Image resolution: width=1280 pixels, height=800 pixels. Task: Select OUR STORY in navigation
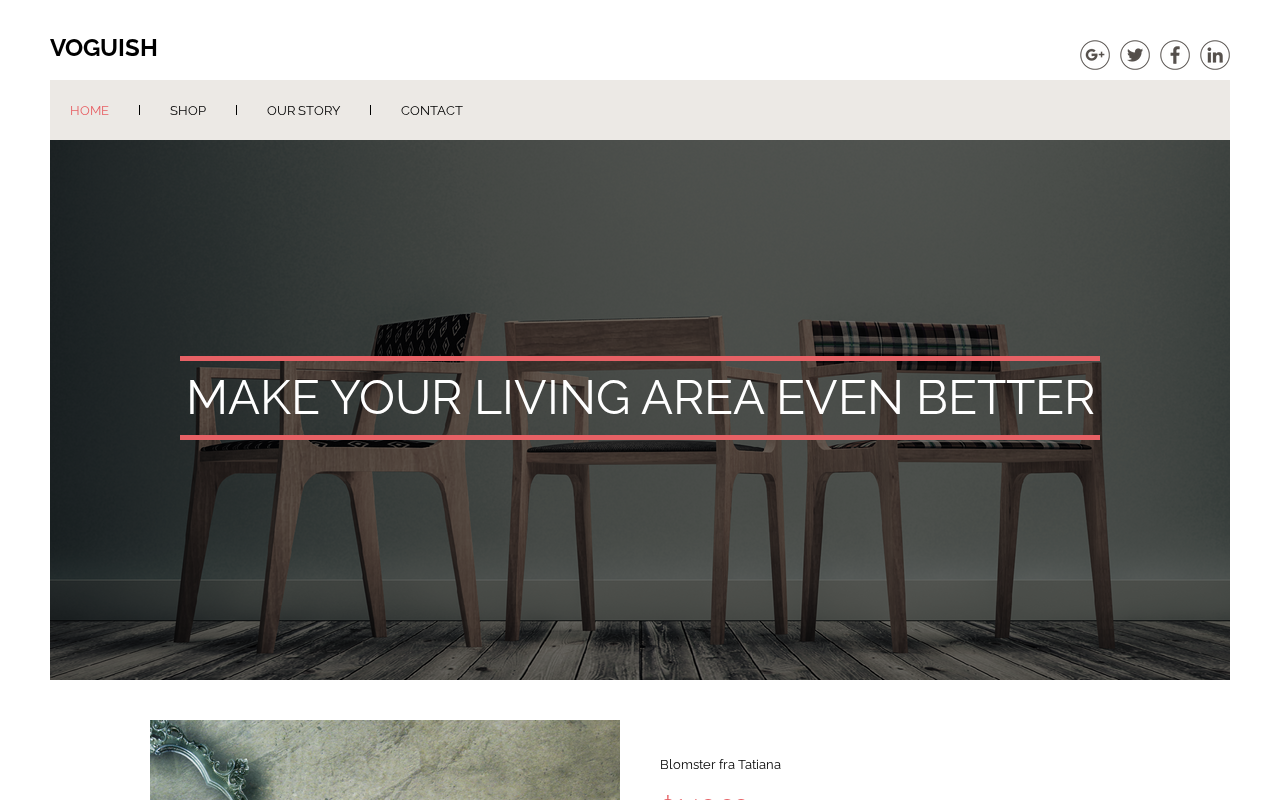[303, 110]
